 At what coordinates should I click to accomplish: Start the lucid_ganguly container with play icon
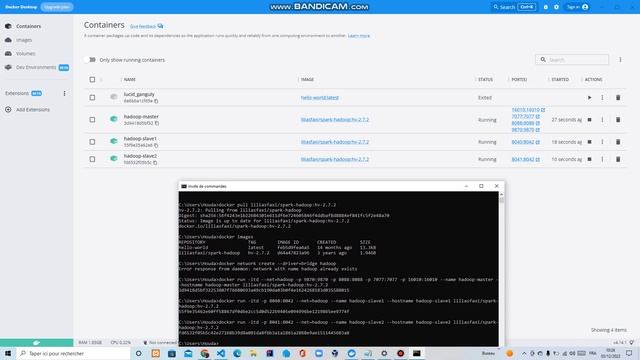point(589,98)
